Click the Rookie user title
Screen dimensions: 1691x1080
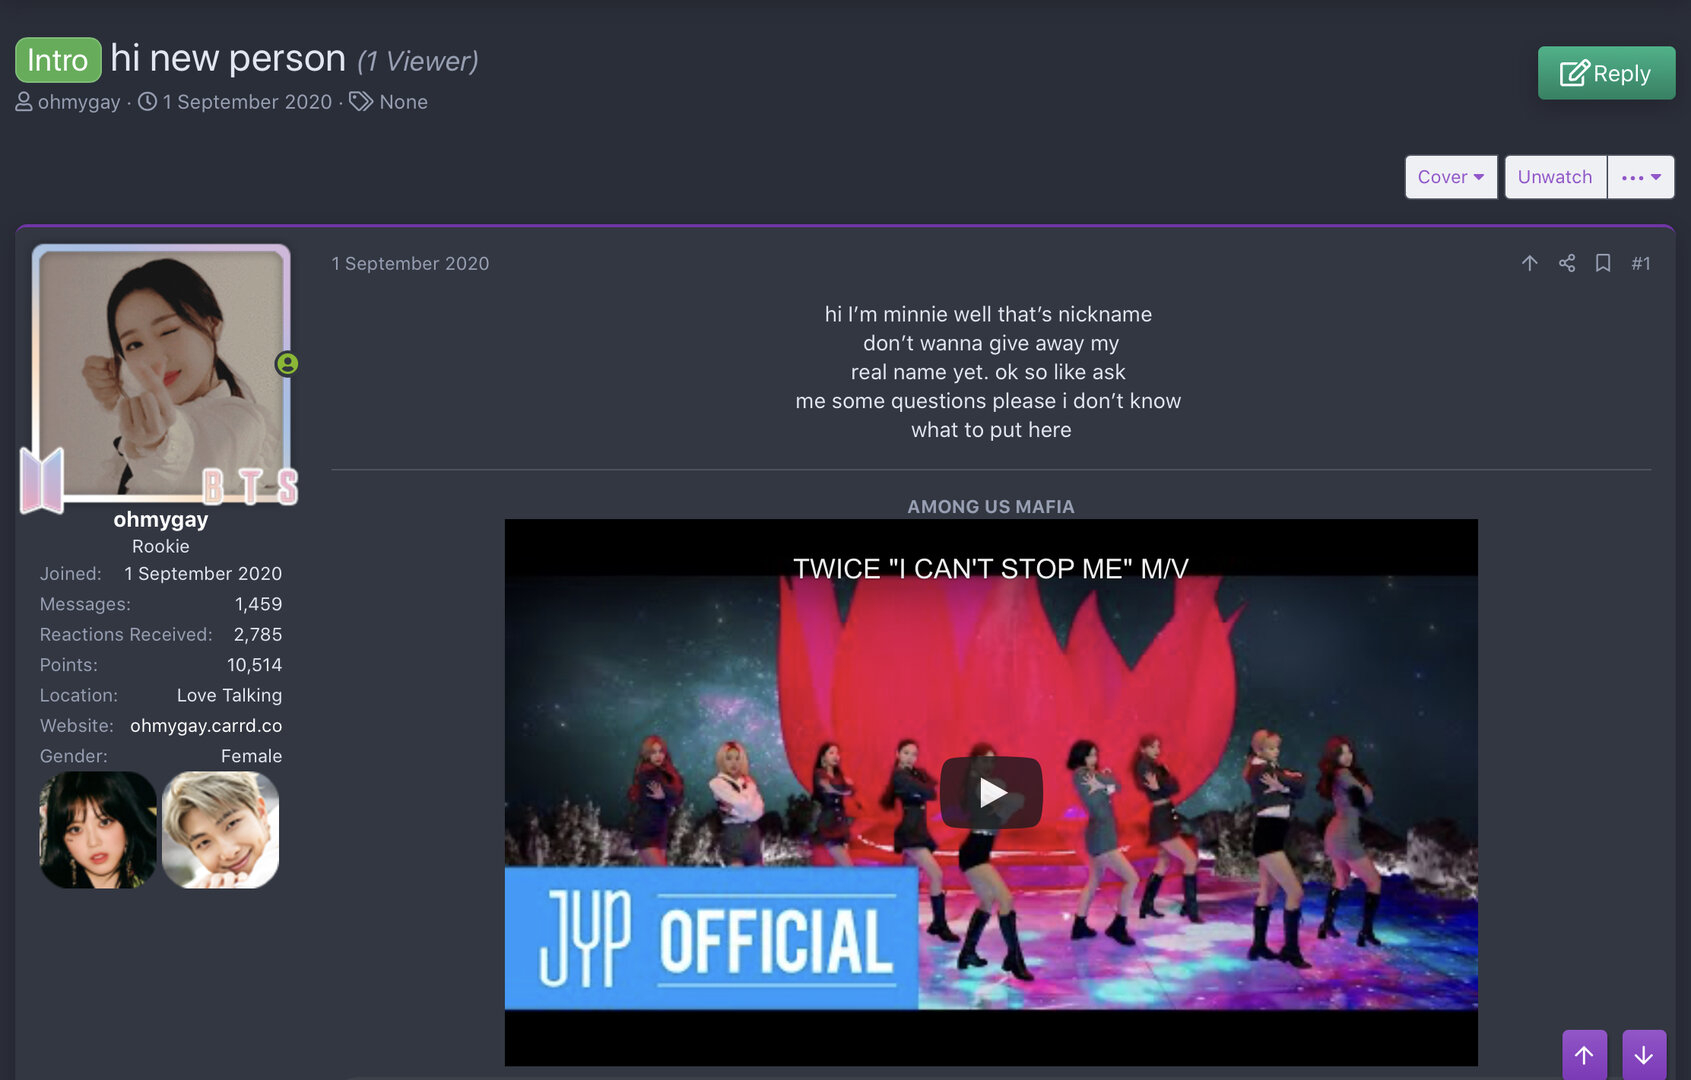tap(161, 546)
